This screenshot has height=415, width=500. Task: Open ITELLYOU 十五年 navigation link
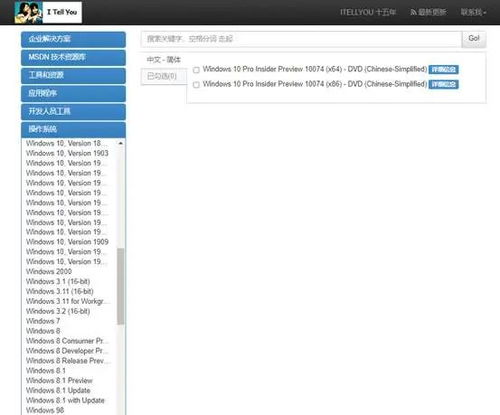[x=368, y=12]
